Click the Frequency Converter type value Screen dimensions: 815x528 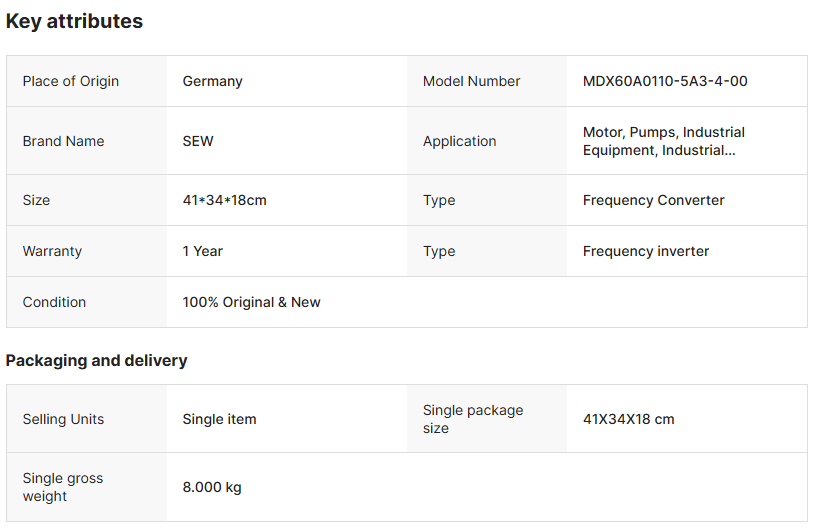click(653, 200)
